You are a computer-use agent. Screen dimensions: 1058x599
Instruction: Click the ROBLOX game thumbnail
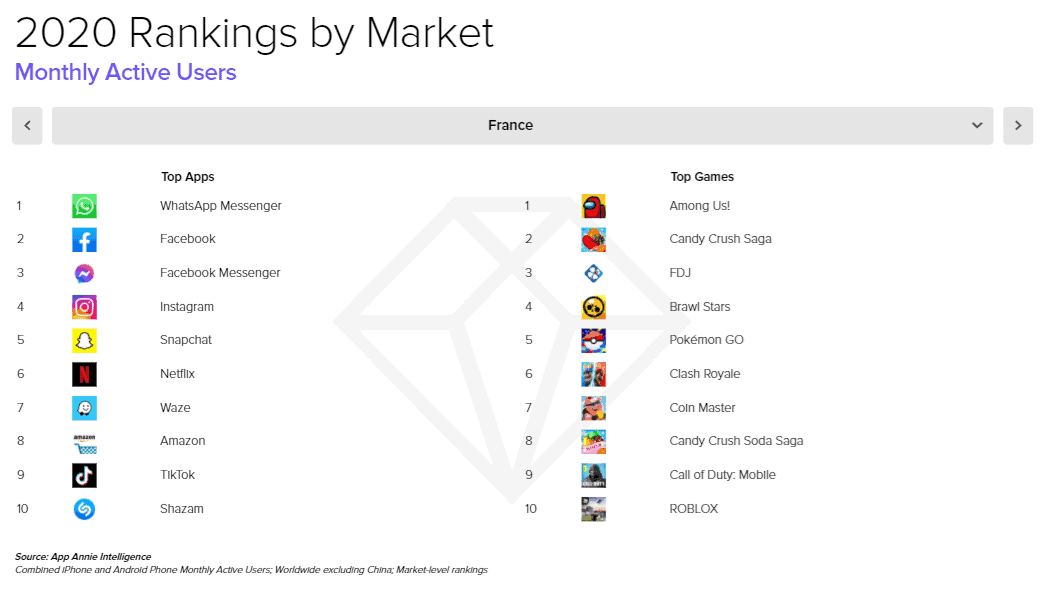[593, 509]
